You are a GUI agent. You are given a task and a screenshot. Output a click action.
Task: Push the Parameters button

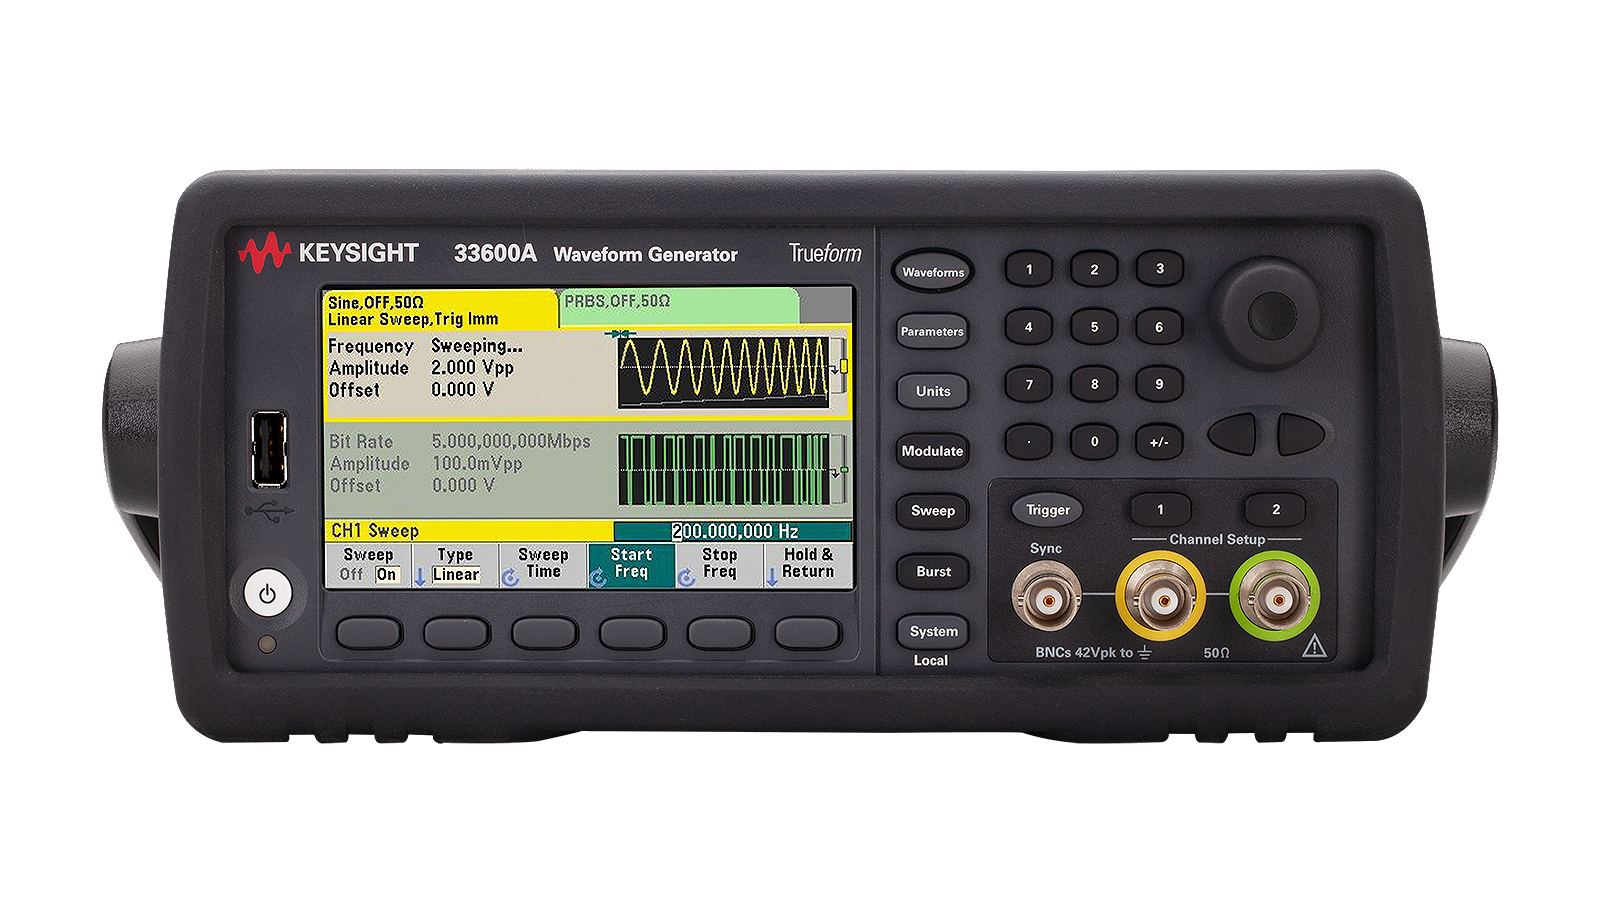[x=932, y=331]
